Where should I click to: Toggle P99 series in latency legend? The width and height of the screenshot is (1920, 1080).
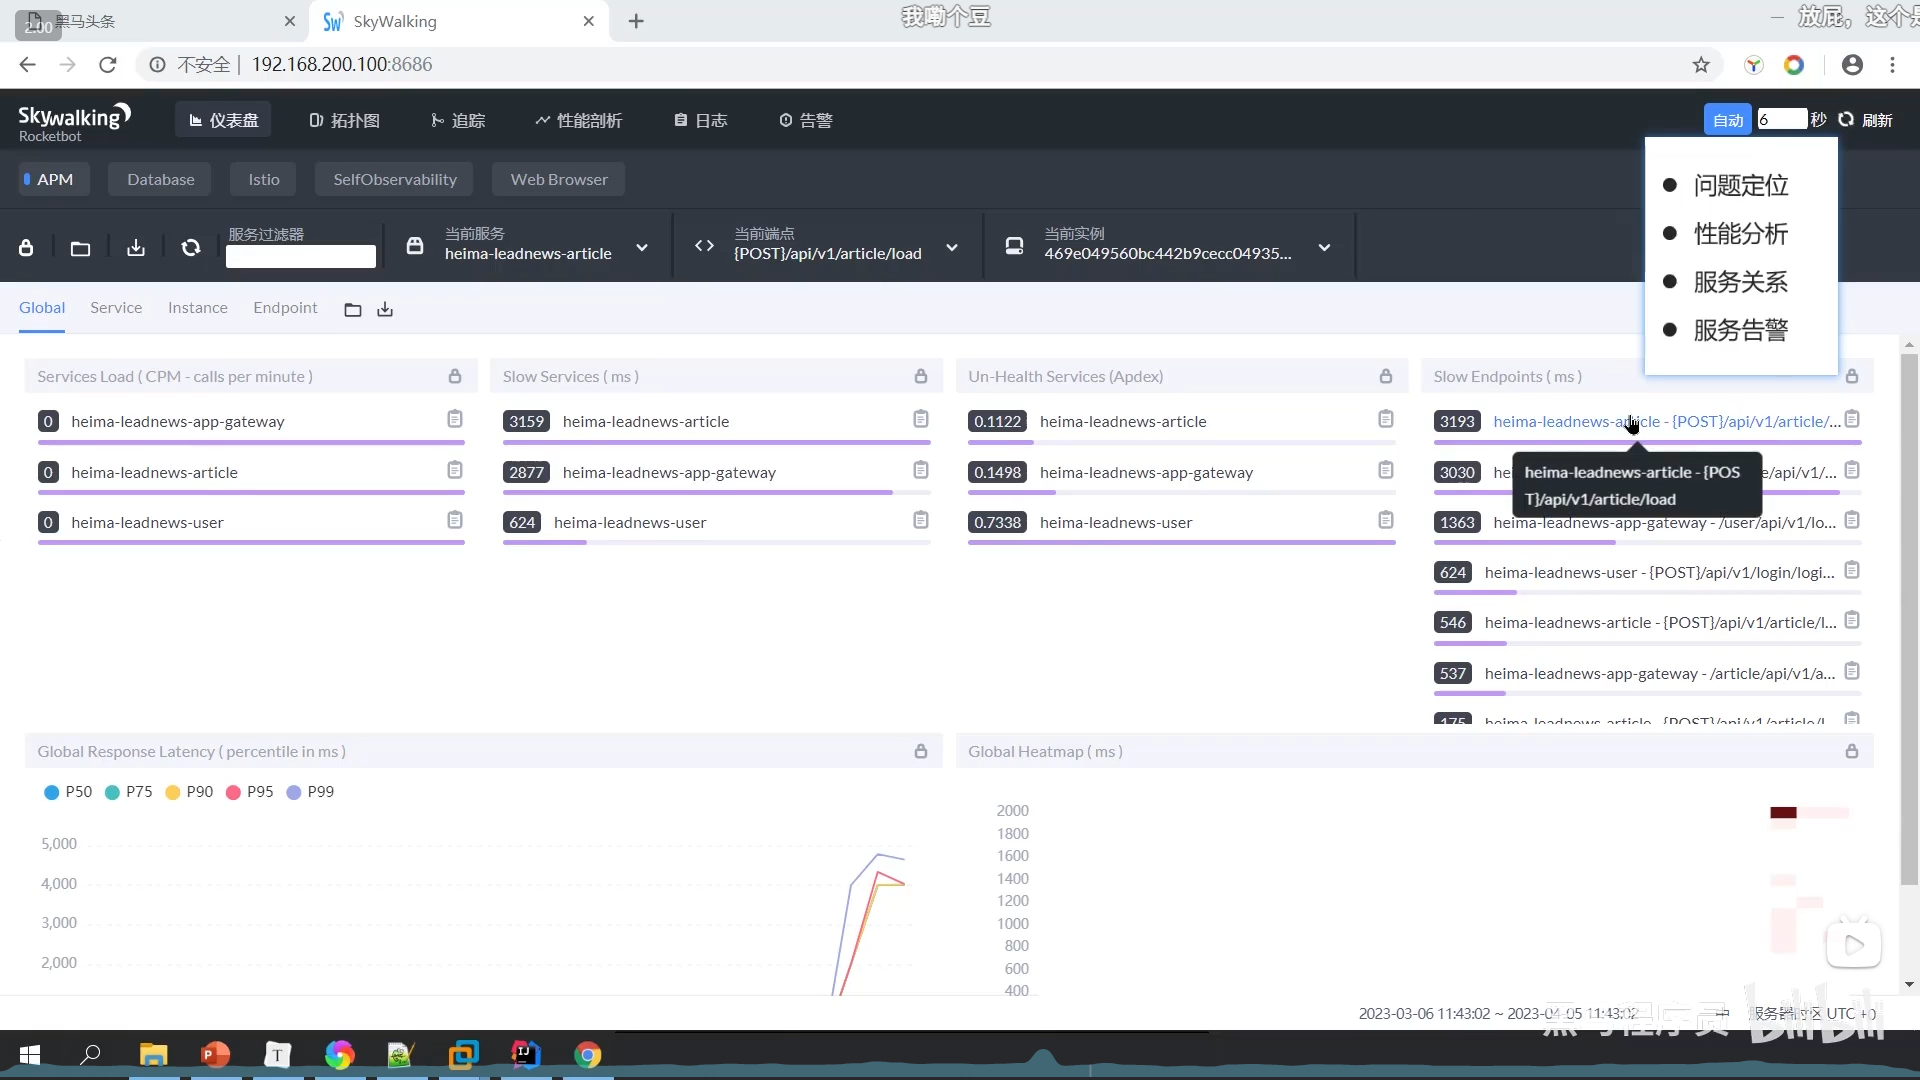click(x=309, y=791)
